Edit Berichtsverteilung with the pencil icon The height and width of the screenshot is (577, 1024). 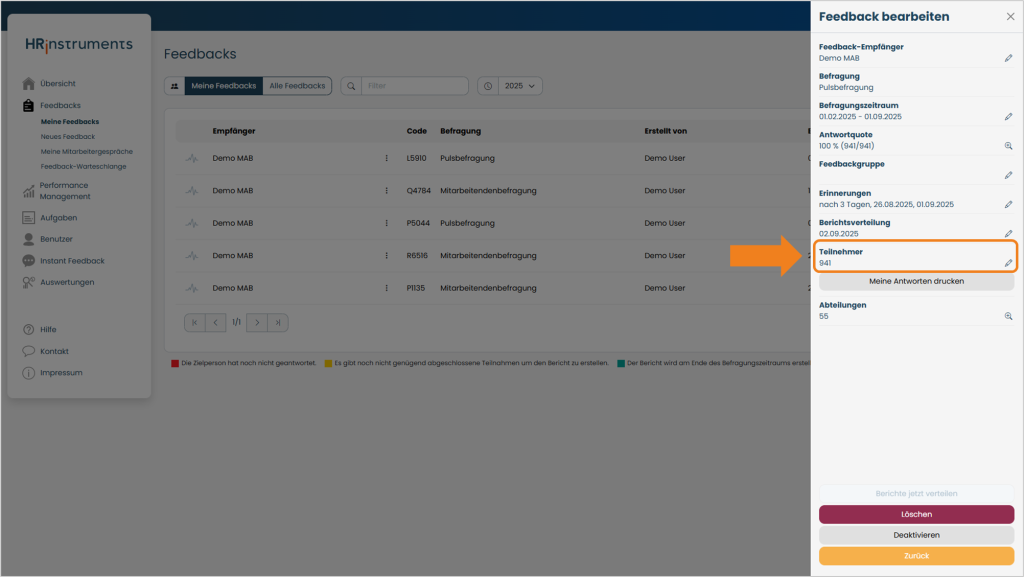(1008, 234)
